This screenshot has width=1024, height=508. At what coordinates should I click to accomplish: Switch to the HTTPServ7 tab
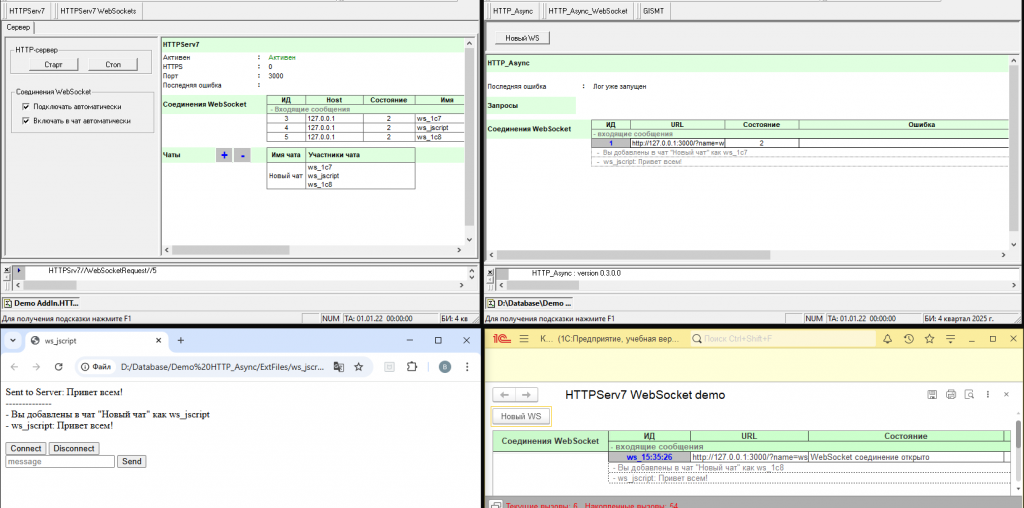point(27,11)
